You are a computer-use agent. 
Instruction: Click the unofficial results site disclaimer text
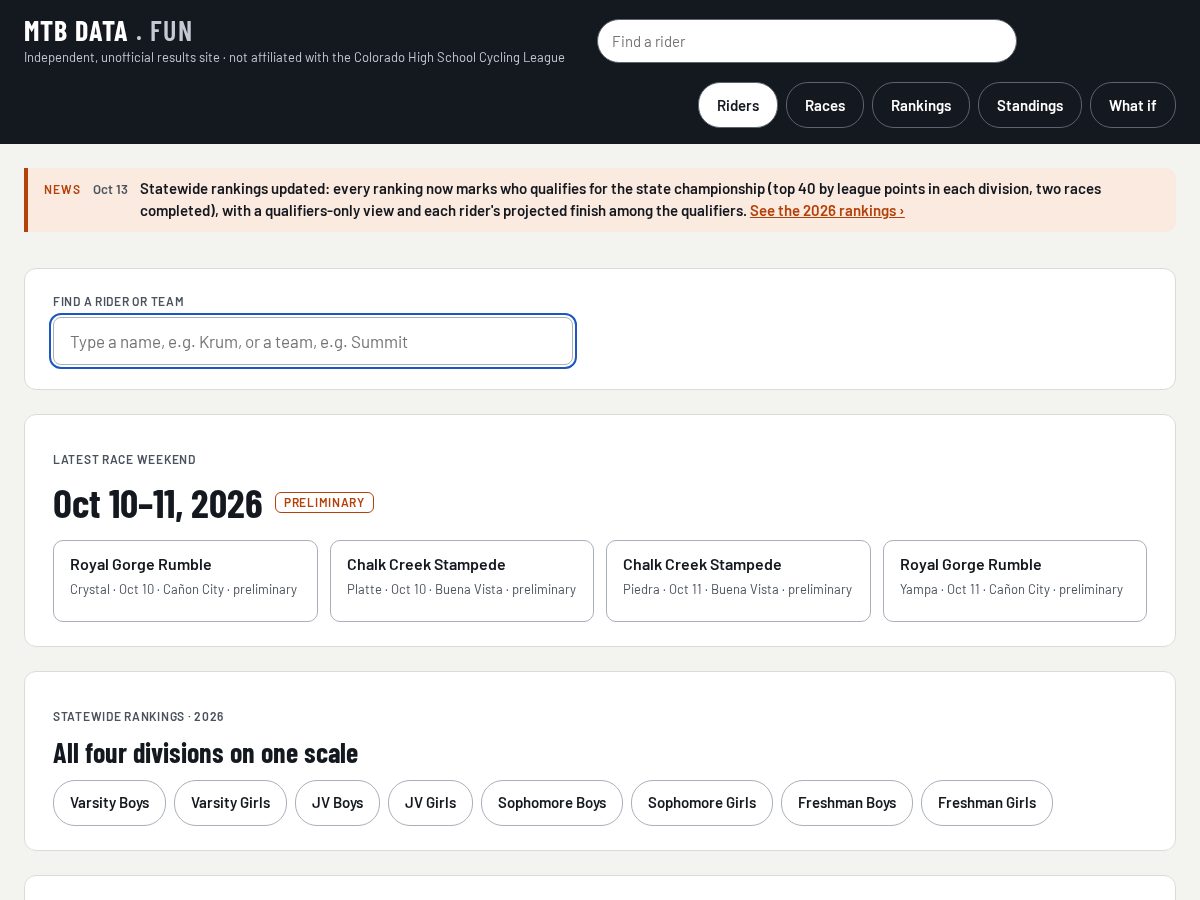click(x=294, y=58)
